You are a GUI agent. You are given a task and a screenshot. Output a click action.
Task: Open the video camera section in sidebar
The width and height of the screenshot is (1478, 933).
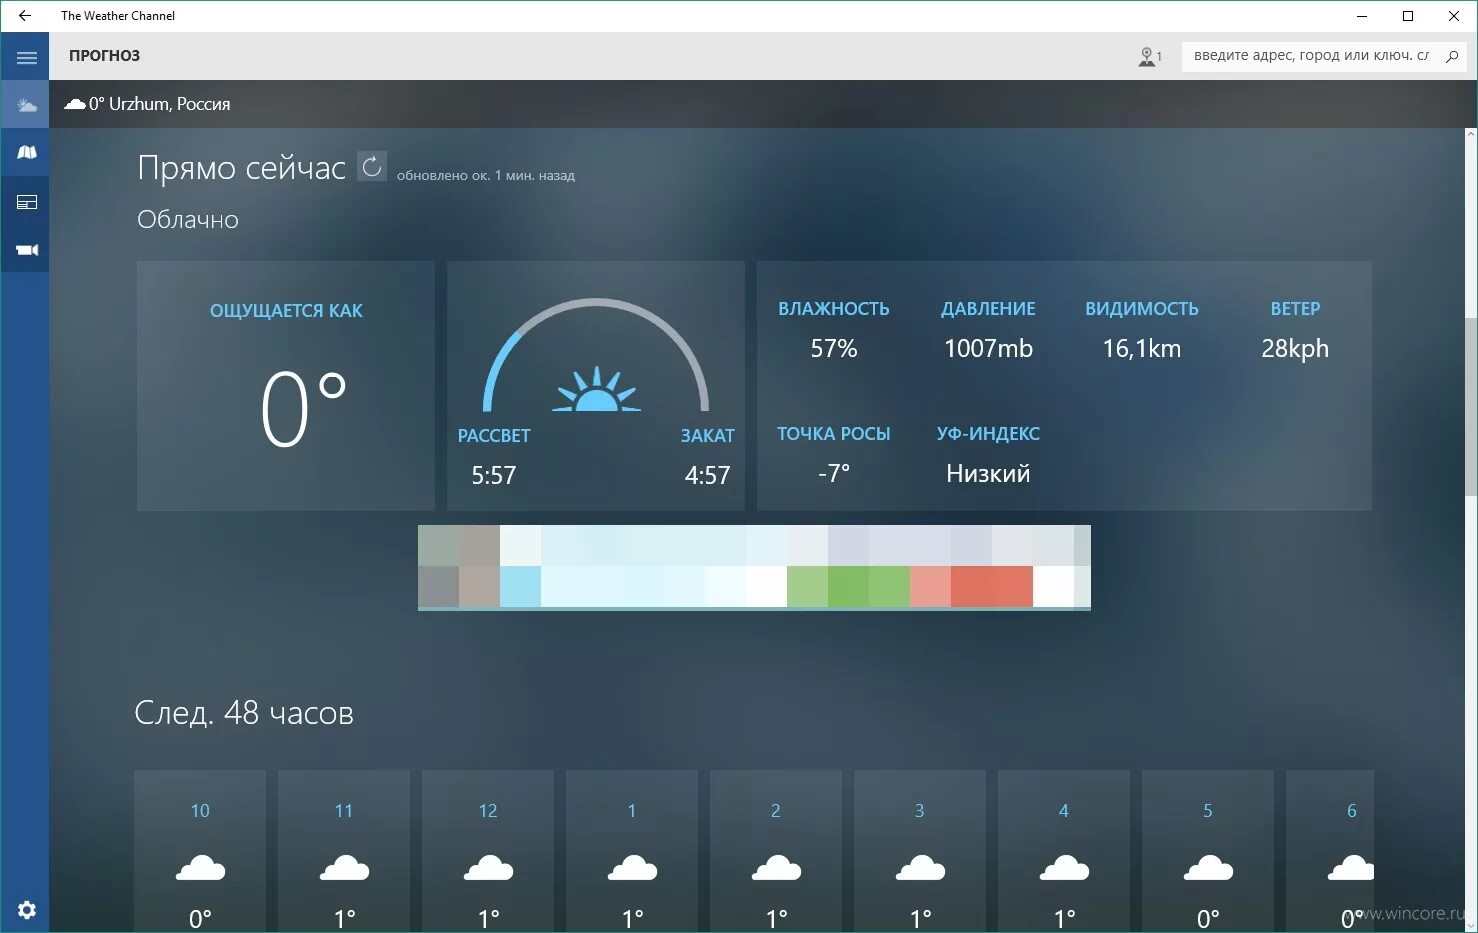[26, 250]
